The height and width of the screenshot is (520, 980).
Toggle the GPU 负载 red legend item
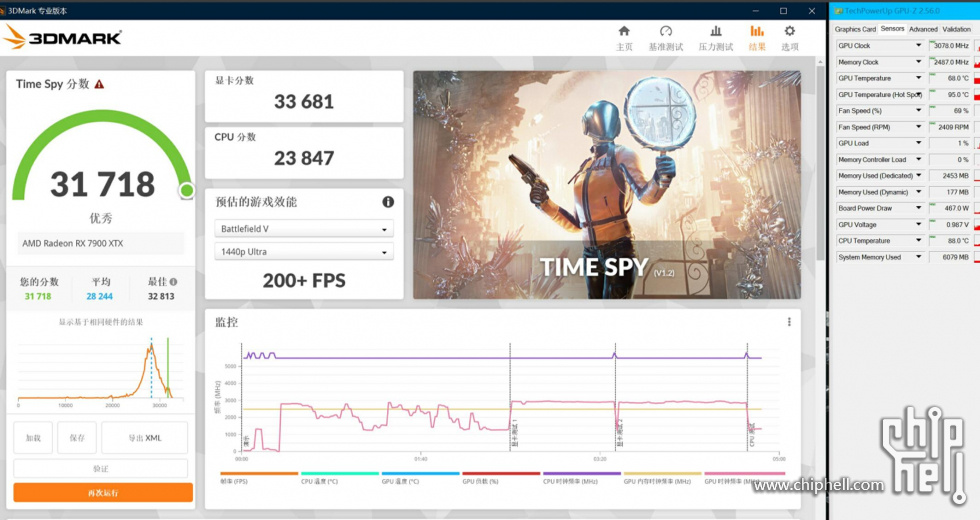pyautogui.click(x=501, y=478)
